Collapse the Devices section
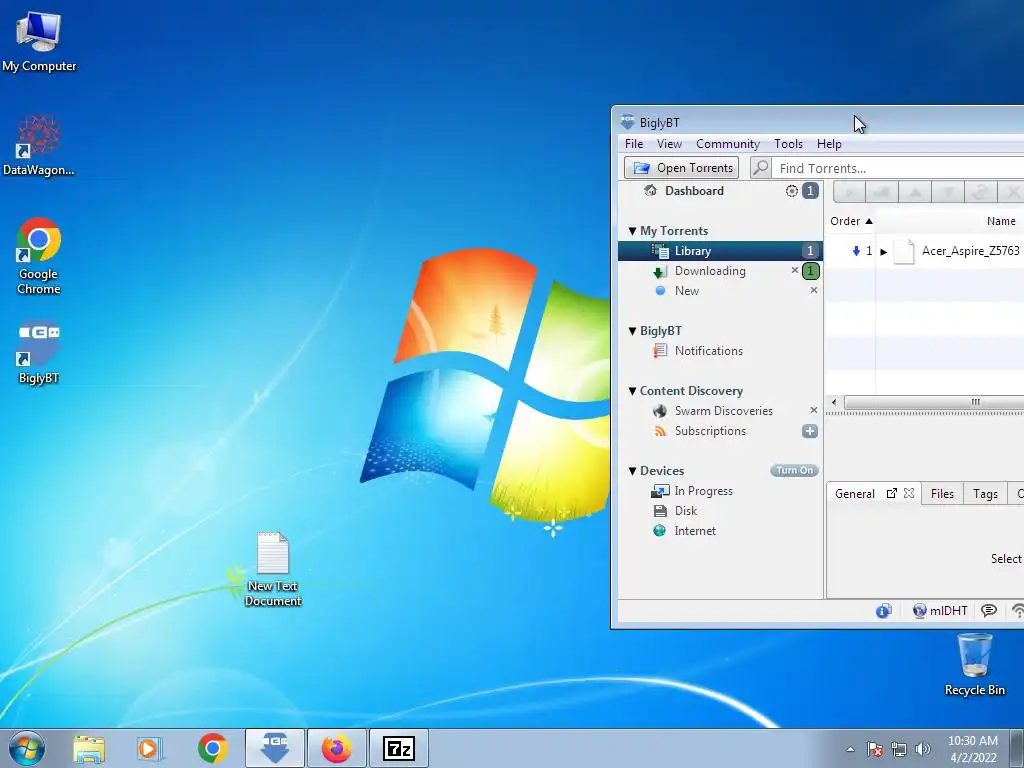 [632, 471]
